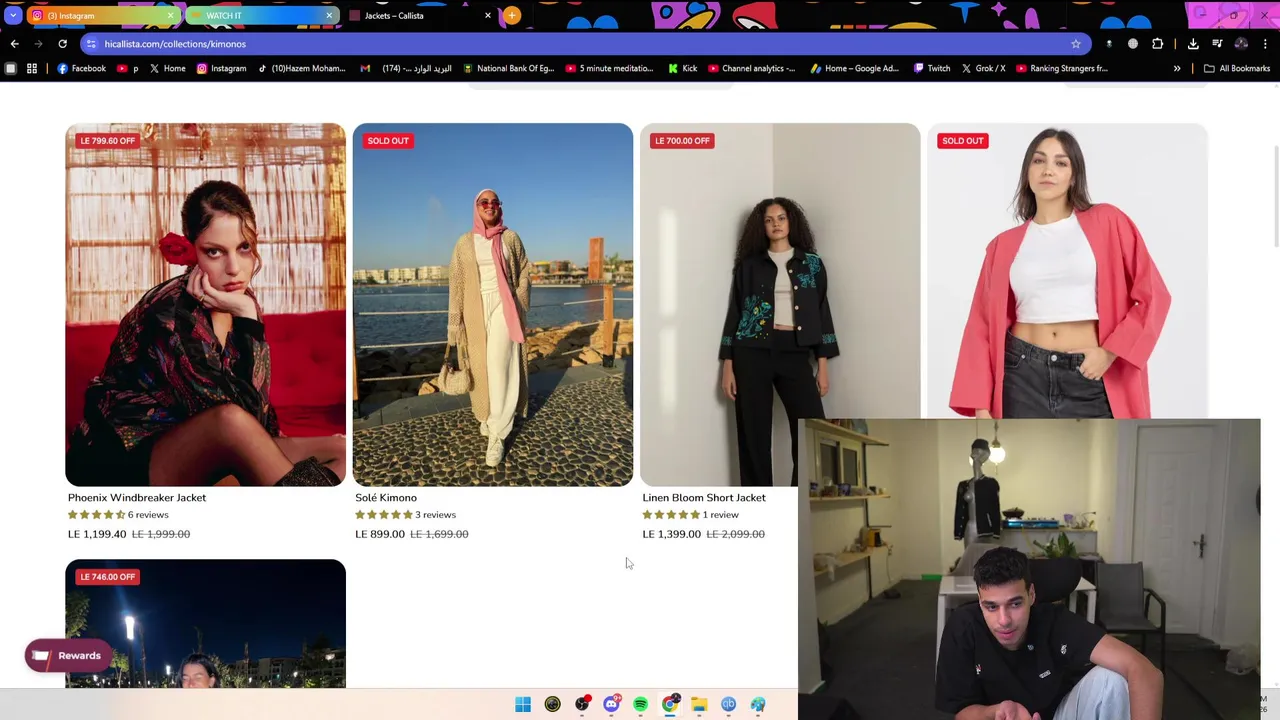1280x720 pixels.
Task: Click the LE 1,199.40 price text
Action: (x=97, y=534)
